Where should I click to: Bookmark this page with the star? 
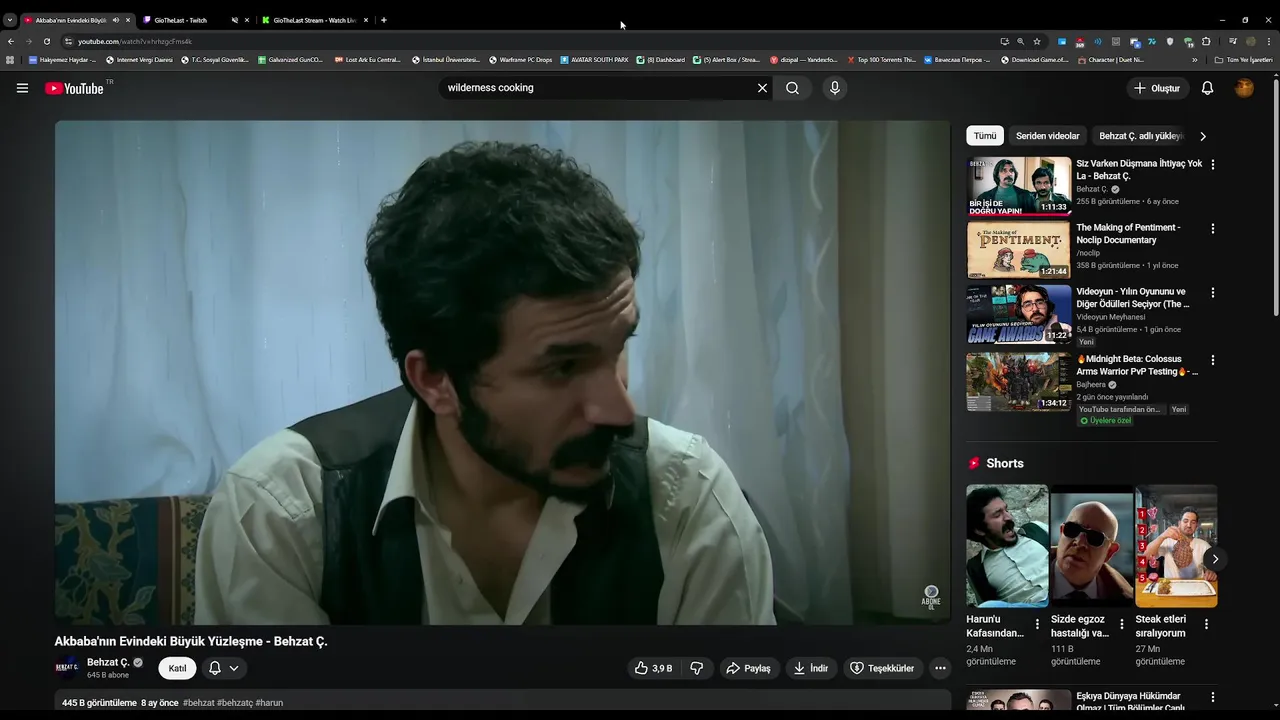(1037, 41)
